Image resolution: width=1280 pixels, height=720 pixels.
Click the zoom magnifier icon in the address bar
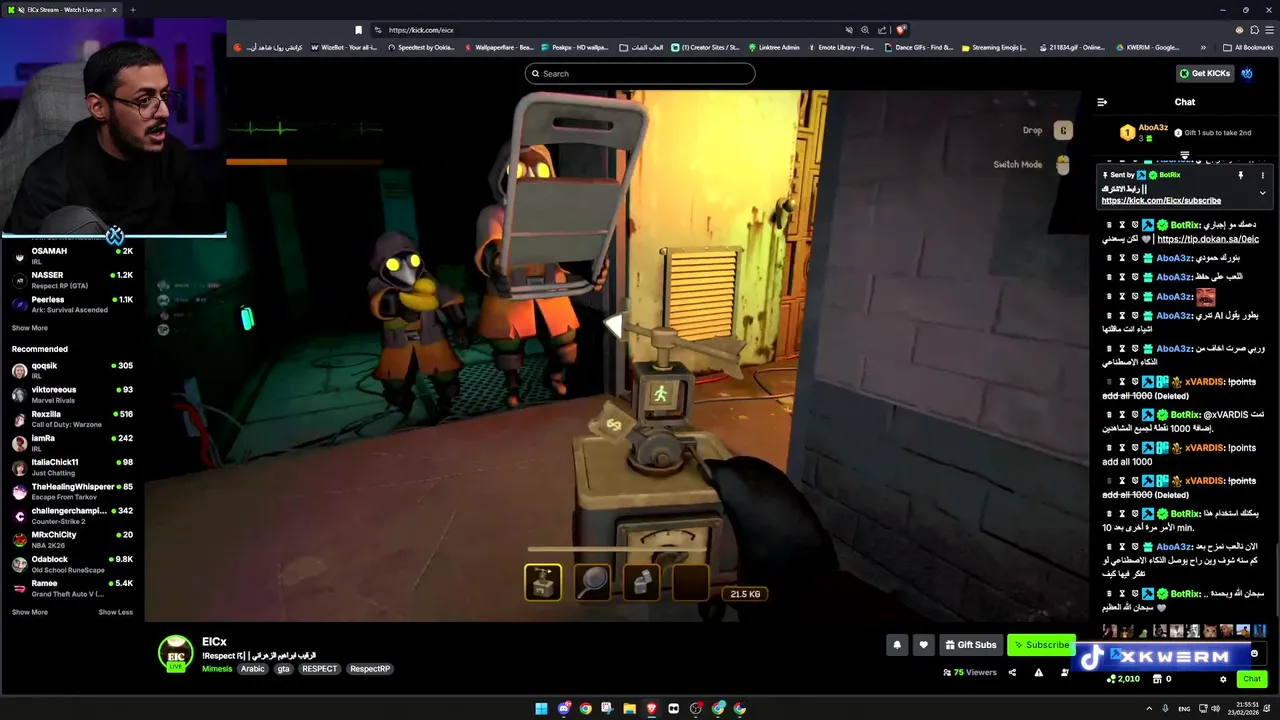pos(866,30)
